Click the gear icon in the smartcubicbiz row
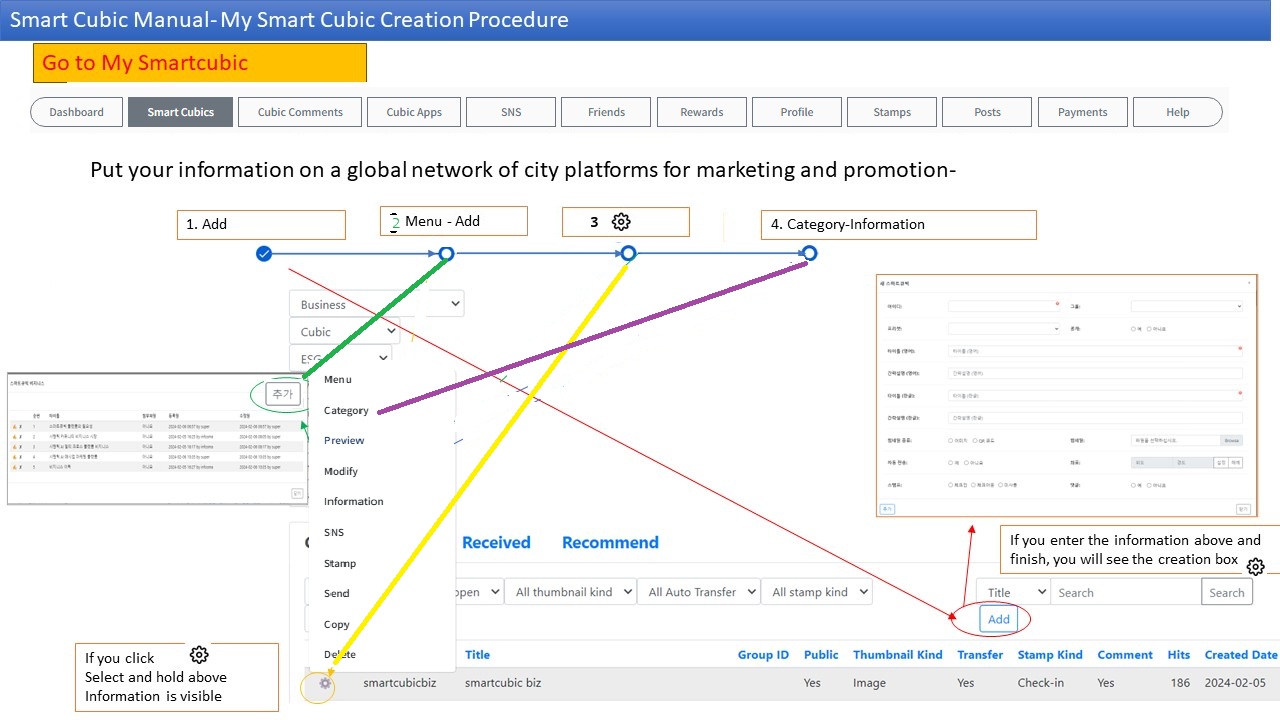This screenshot has height=720, width=1280. point(325,684)
